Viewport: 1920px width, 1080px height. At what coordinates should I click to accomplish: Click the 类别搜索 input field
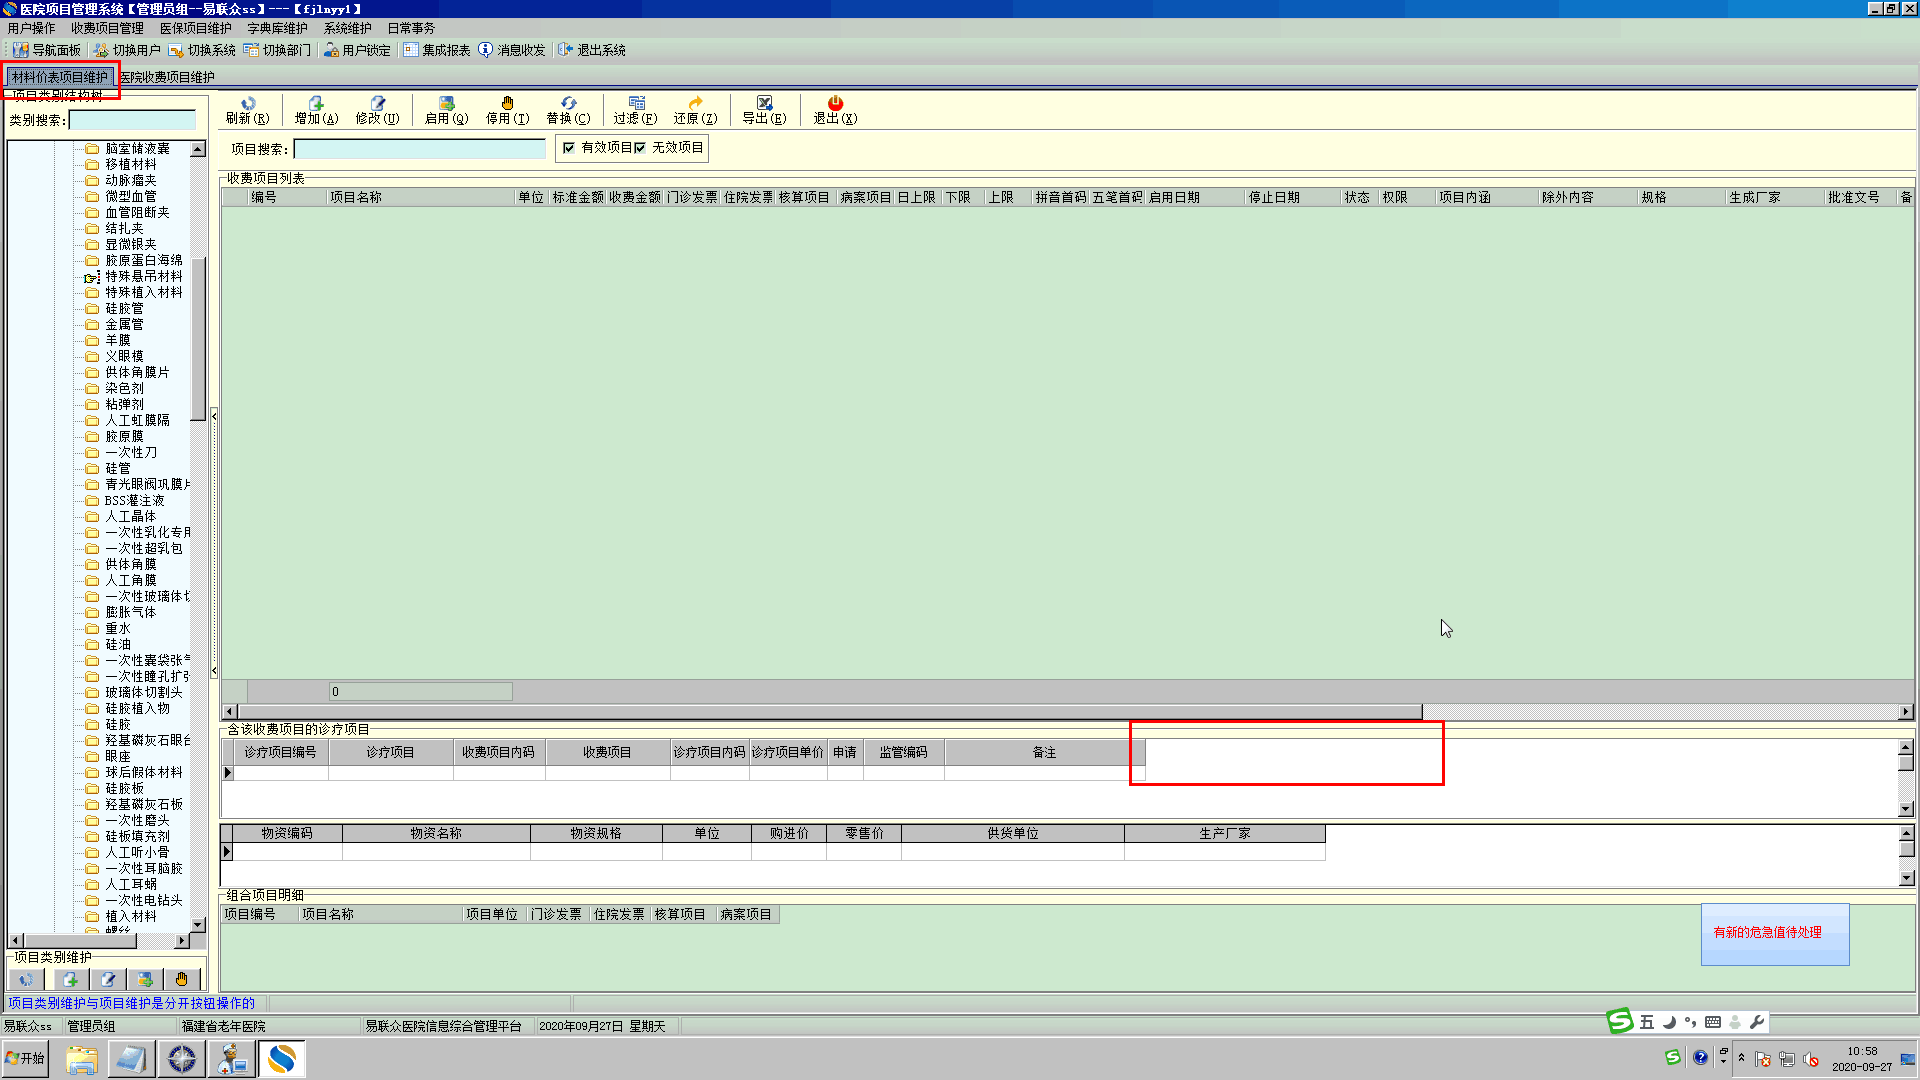[x=132, y=120]
